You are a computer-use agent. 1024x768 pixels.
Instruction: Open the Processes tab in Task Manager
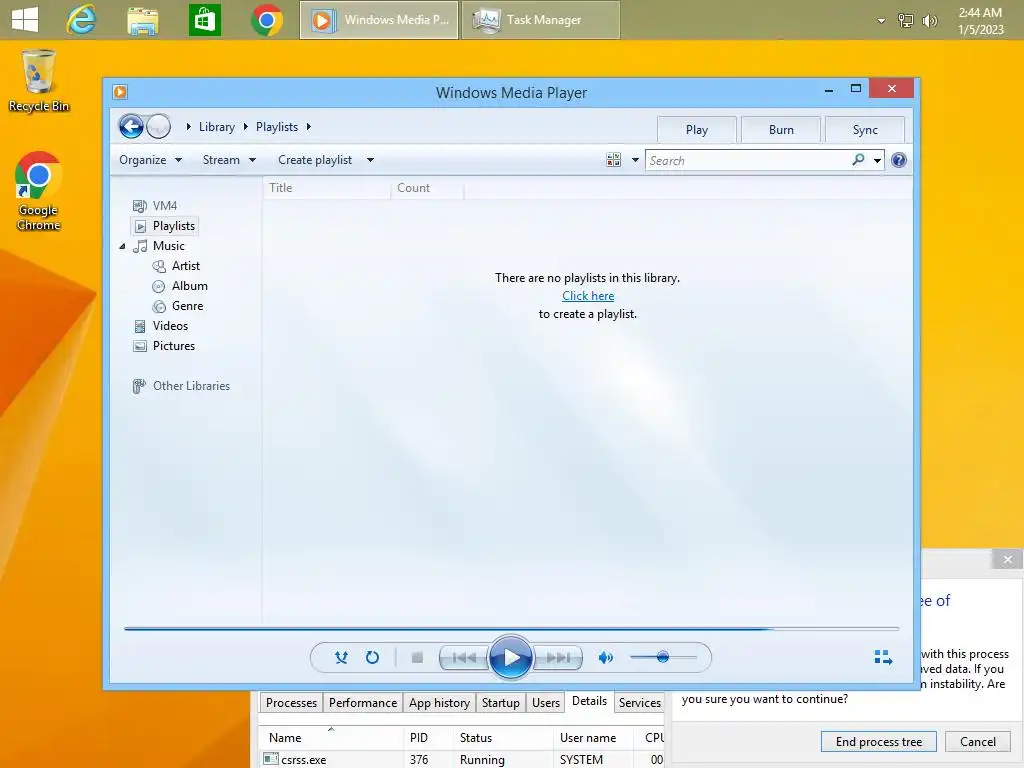(x=291, y=703)
